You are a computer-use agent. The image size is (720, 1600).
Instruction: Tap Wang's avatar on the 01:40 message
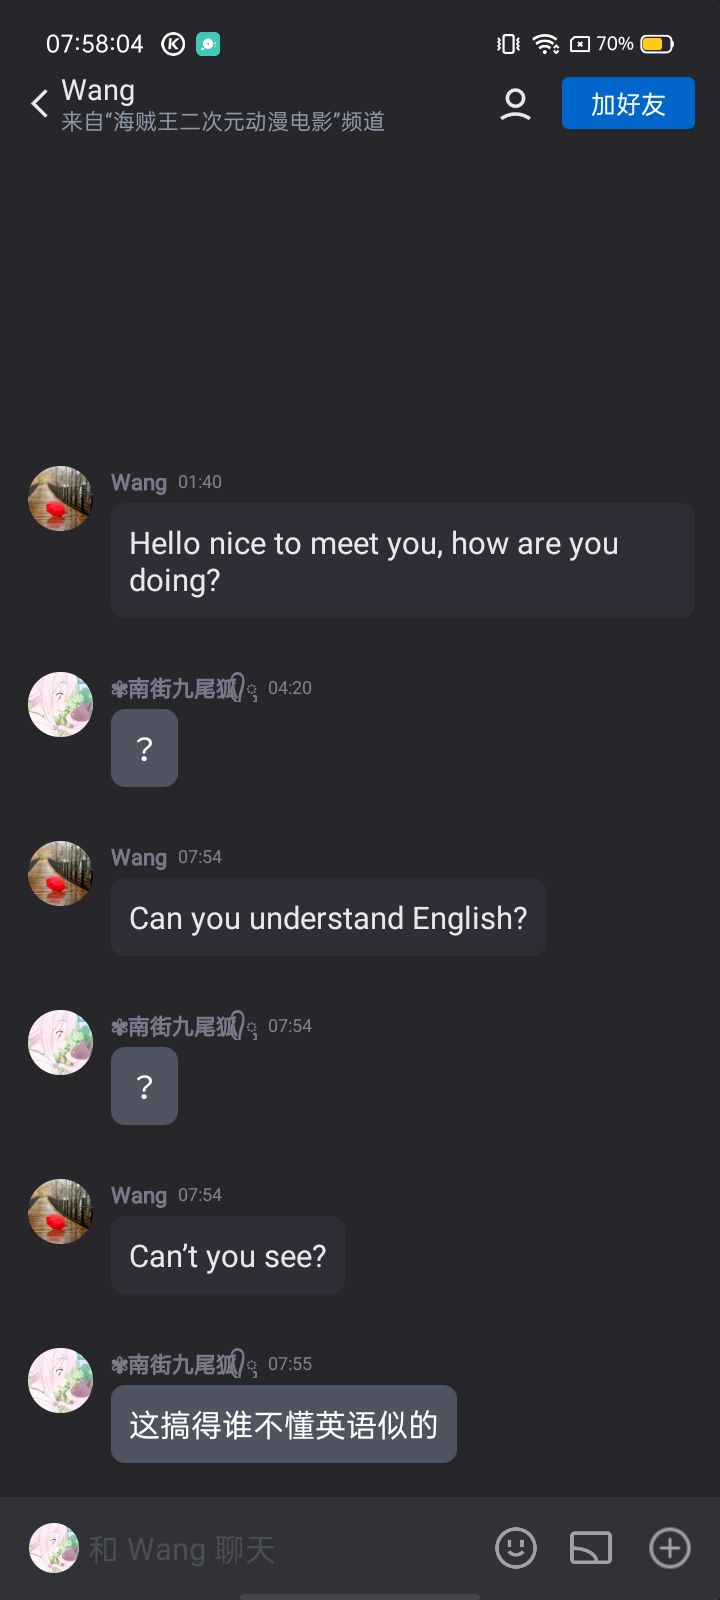pos(60,498)
